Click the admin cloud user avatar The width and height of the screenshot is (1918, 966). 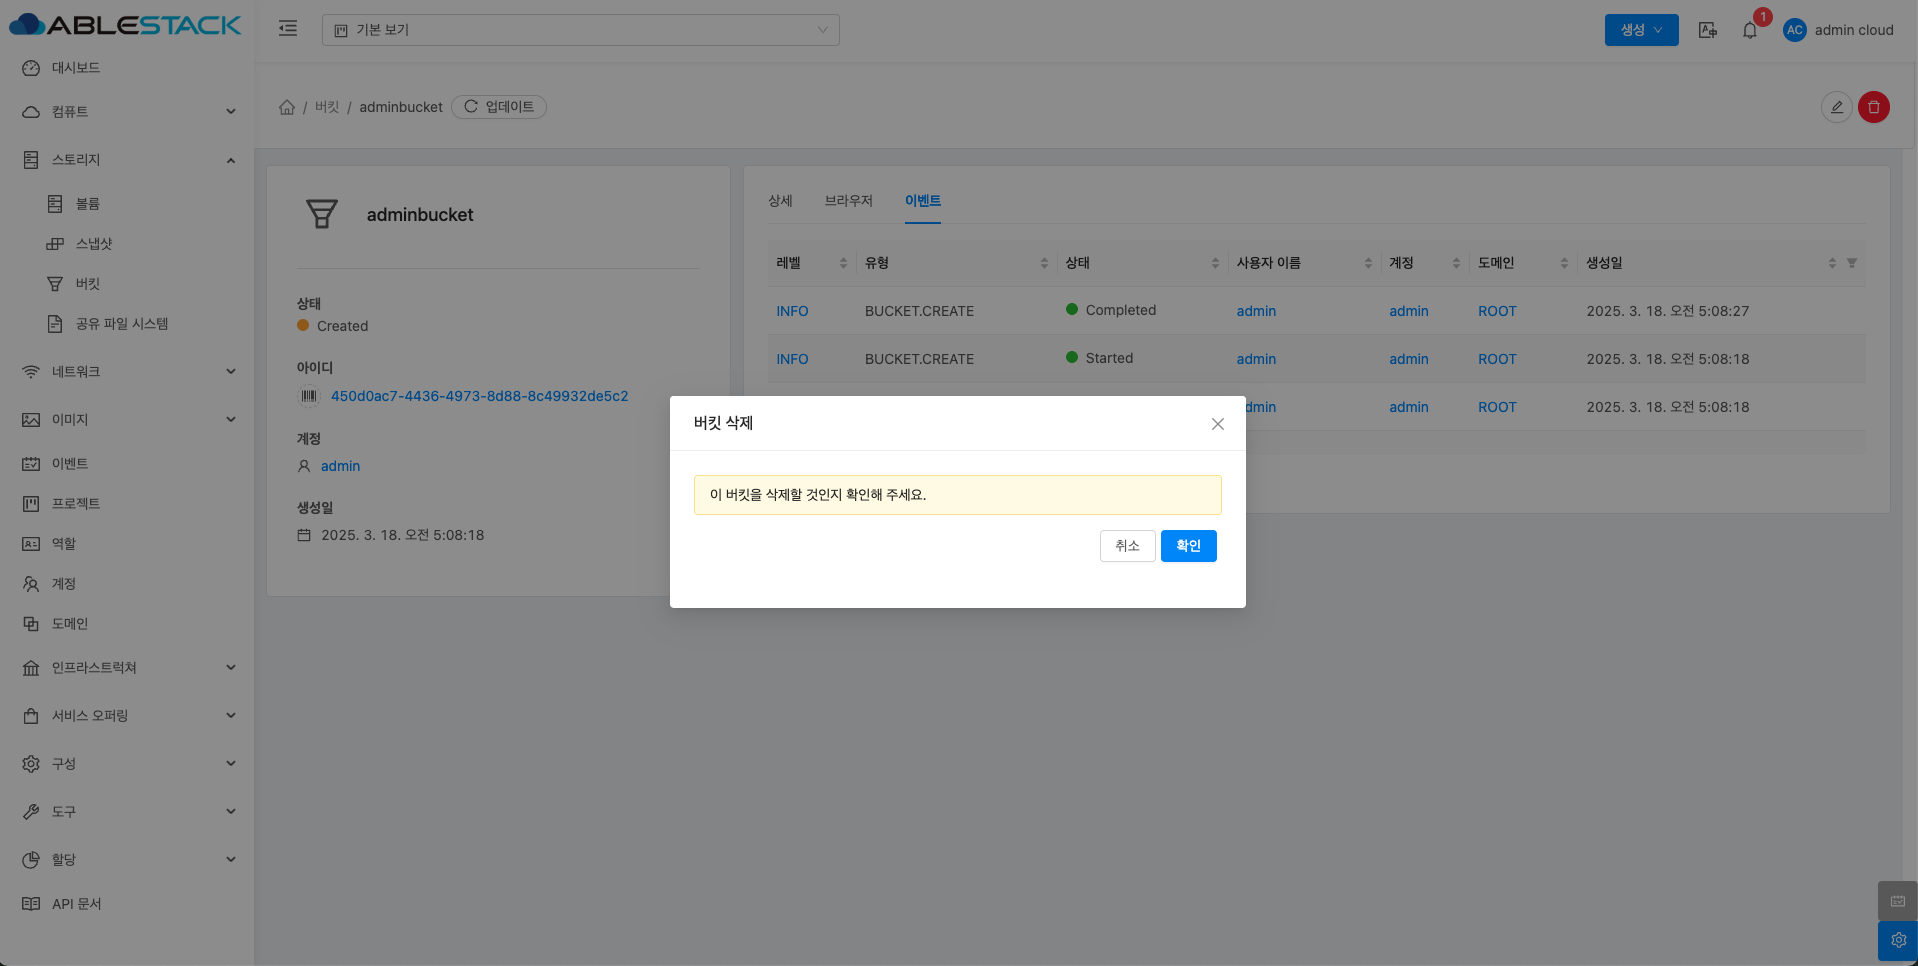tap(1794, 30)
